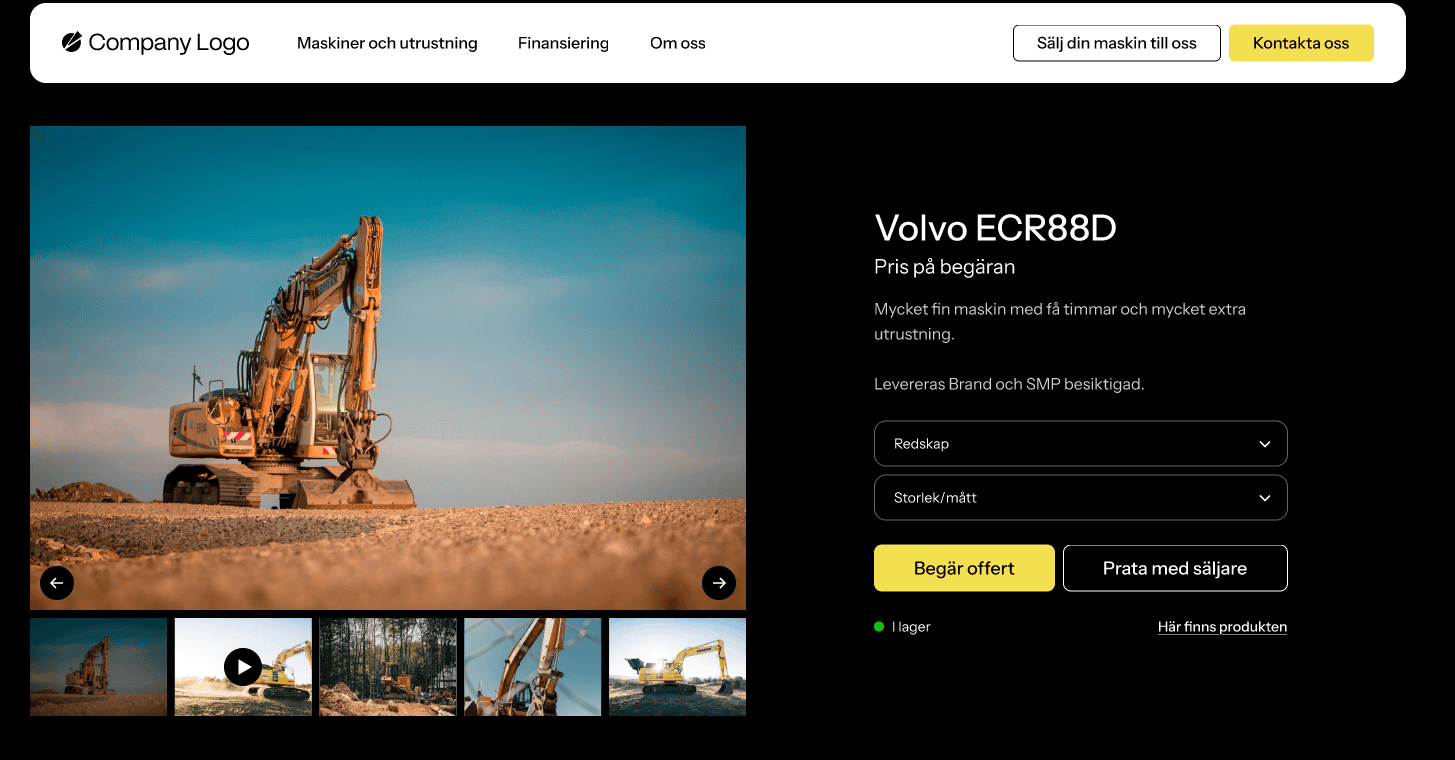
Task: Go to previous image with left arrow
Action: pyautogui.click(x=57, y=583)
